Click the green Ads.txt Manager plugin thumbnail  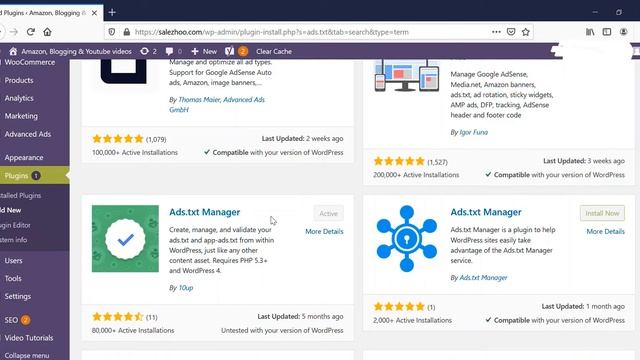[125, 238]
